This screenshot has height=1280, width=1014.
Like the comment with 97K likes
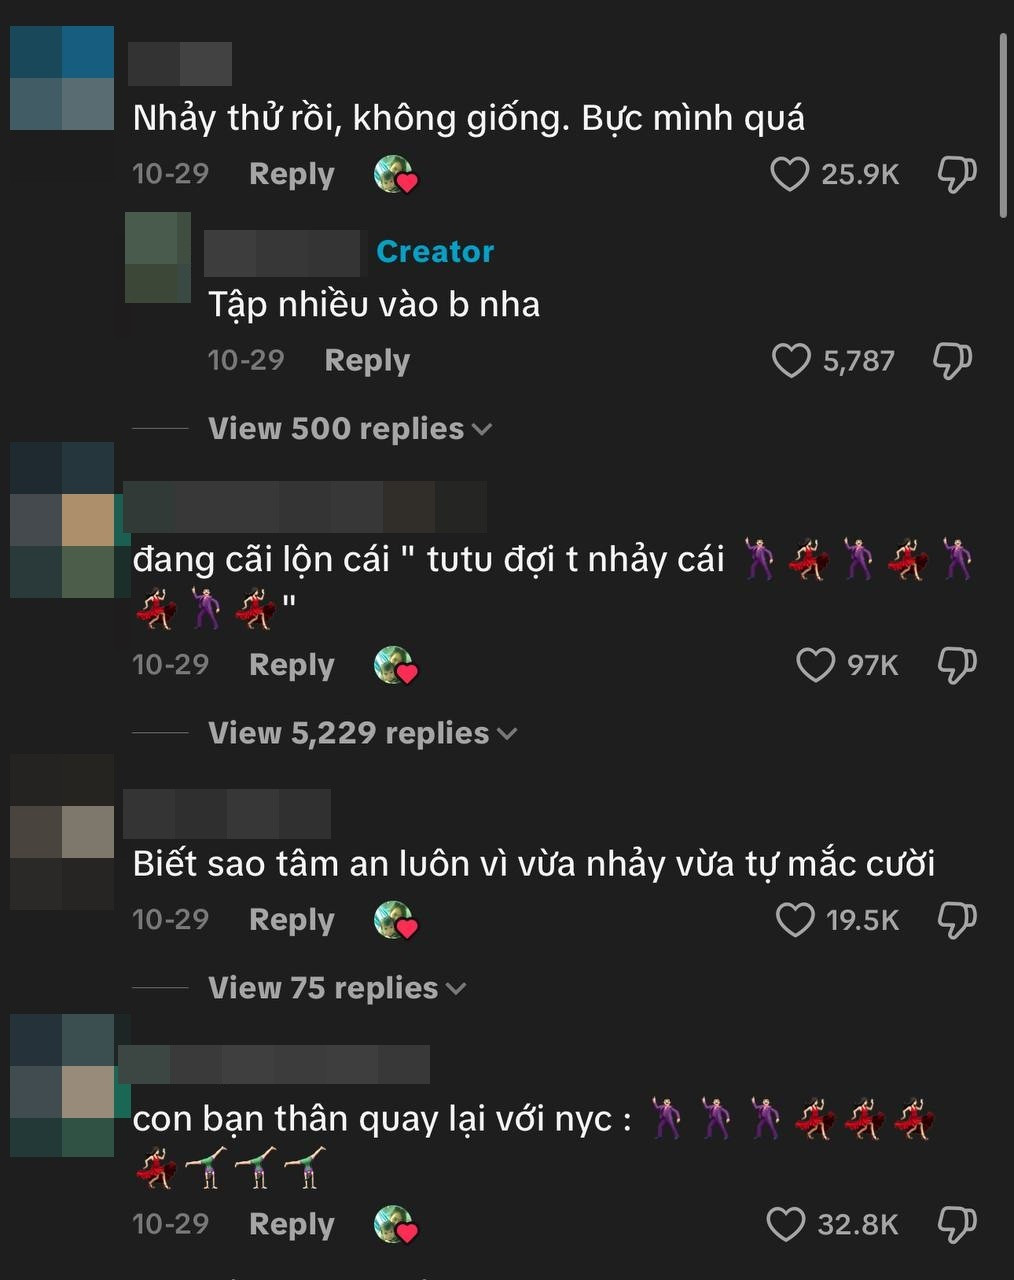(x=815, y=665)
